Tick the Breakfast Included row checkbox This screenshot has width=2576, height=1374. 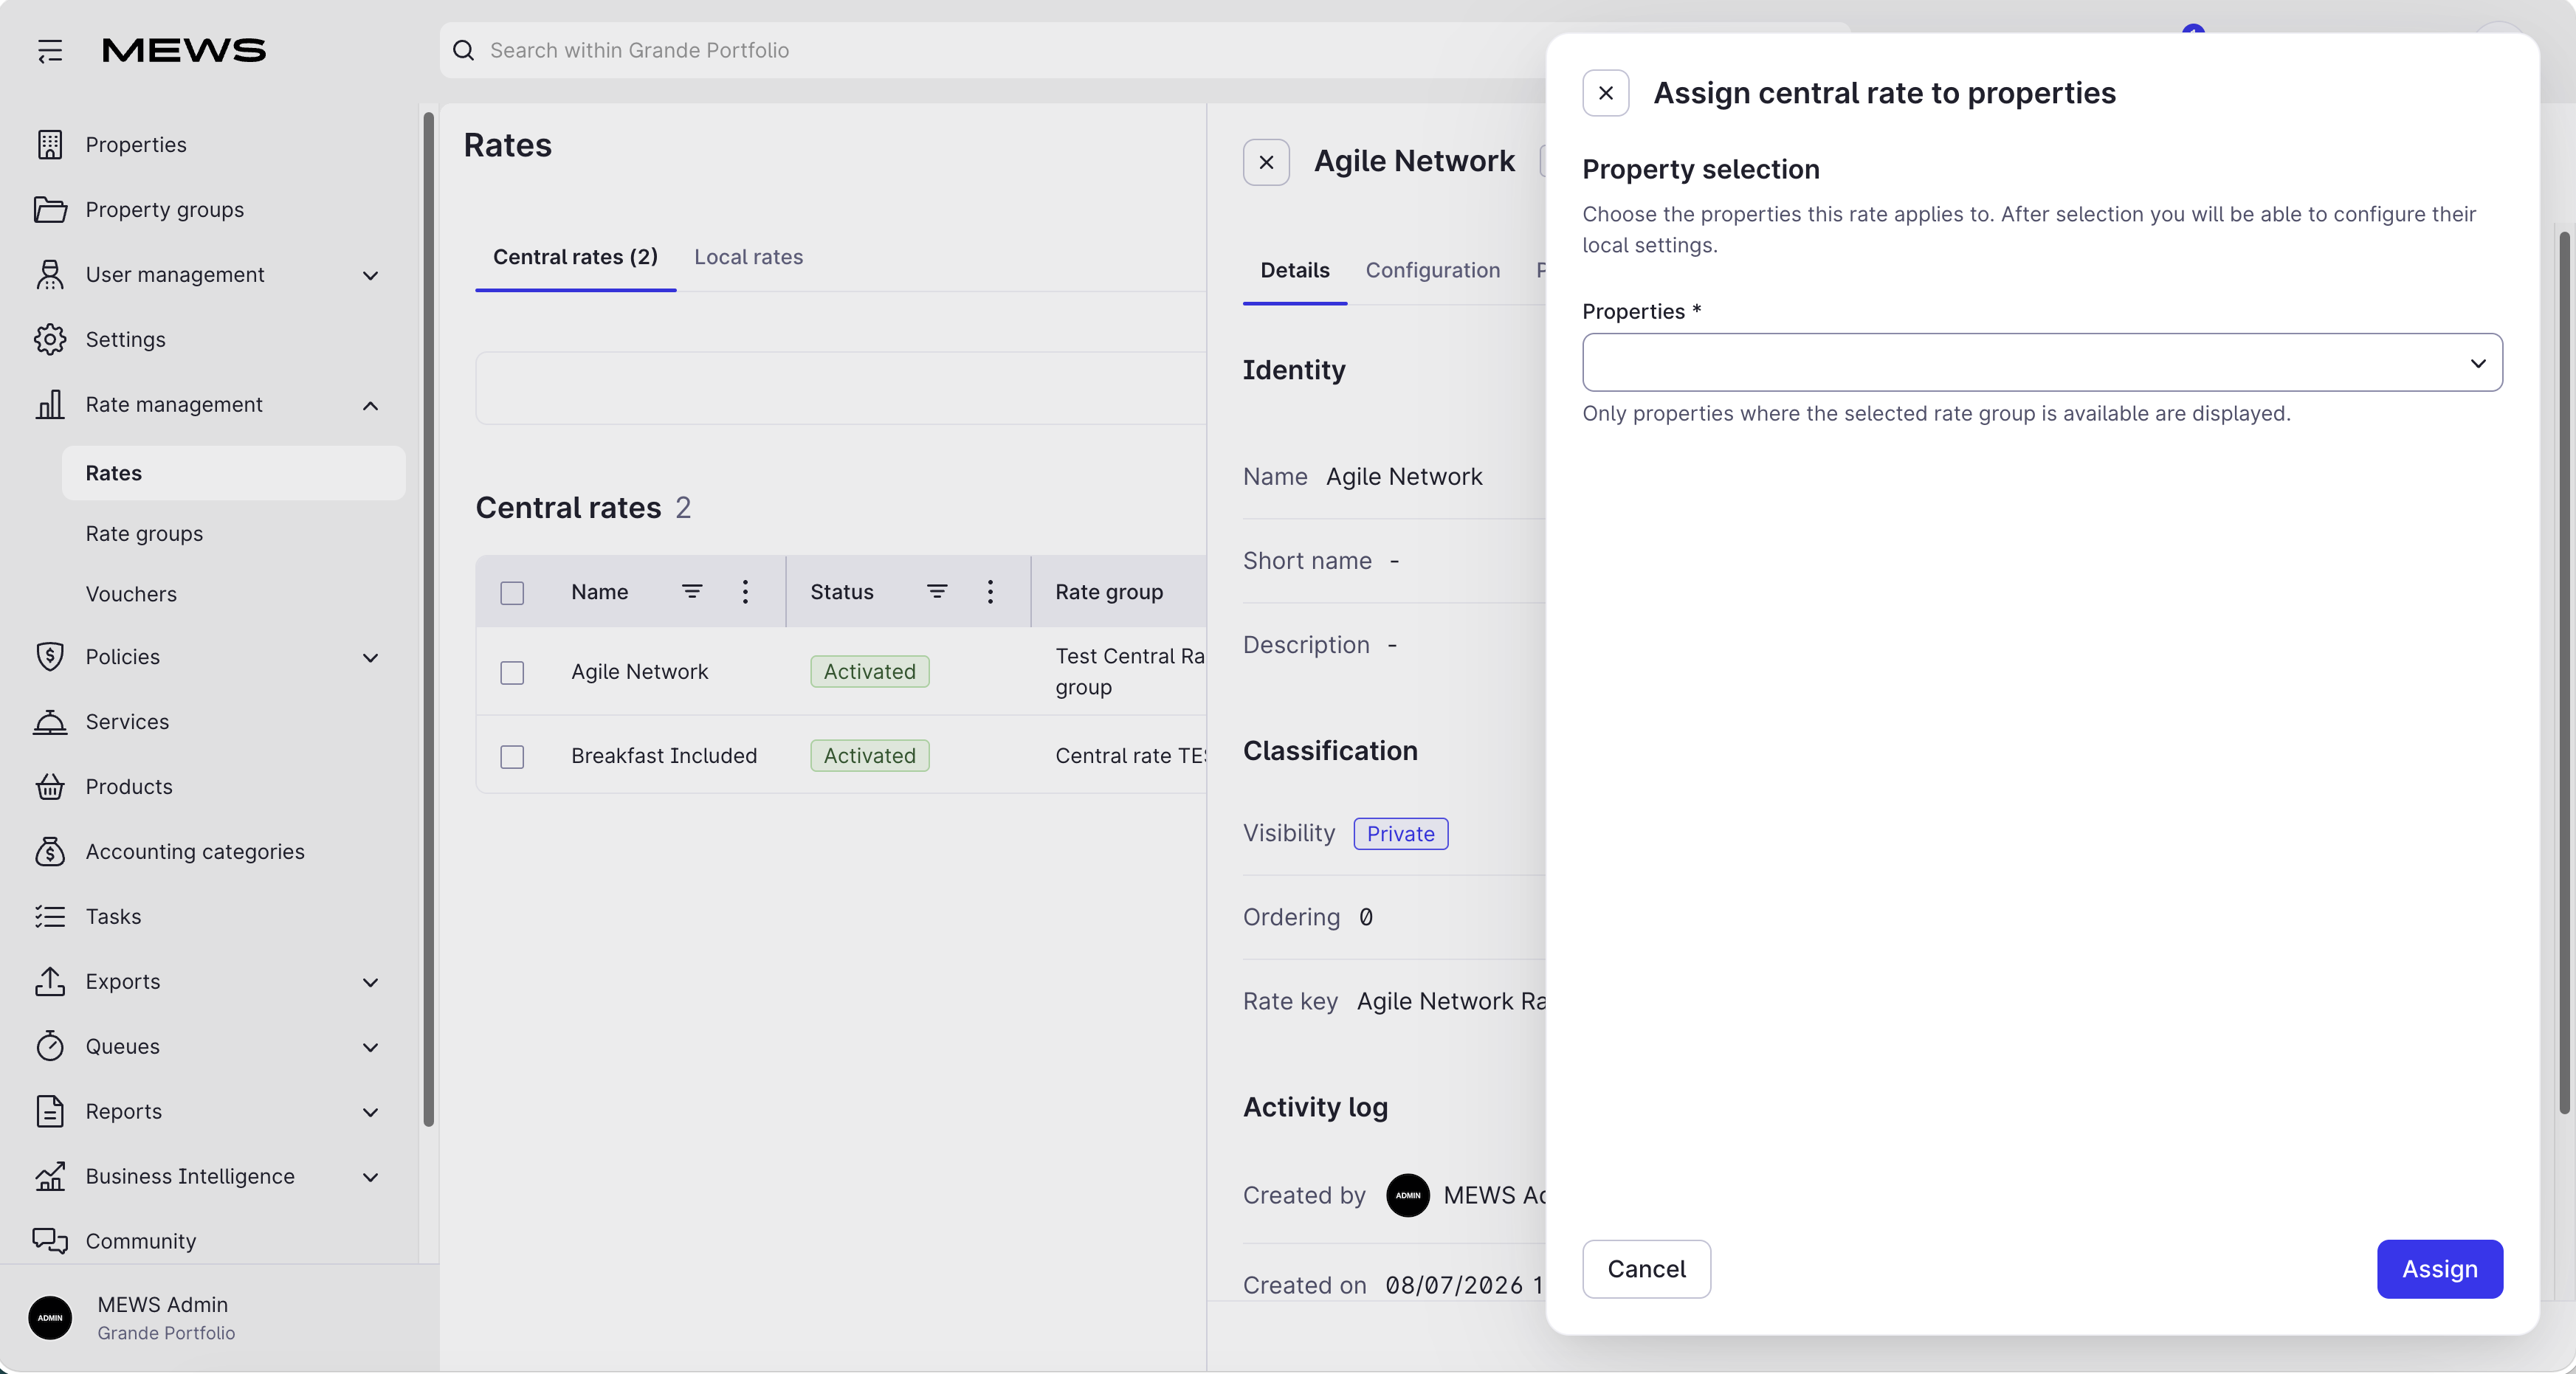[x=512, y=756]
